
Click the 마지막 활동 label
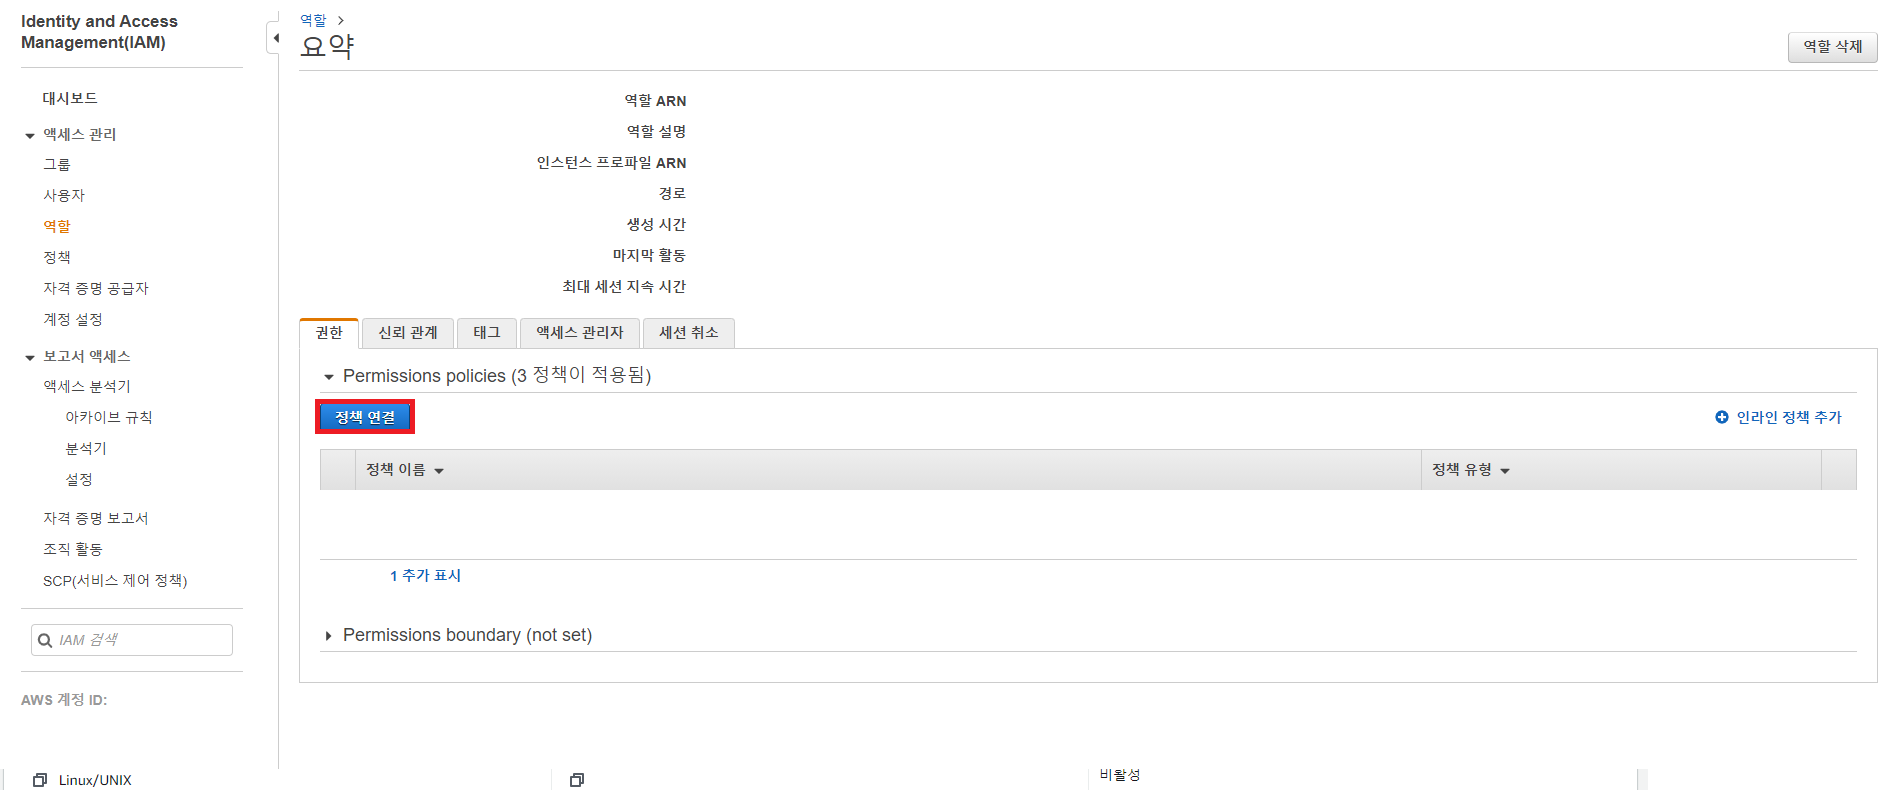coord(649,255)
